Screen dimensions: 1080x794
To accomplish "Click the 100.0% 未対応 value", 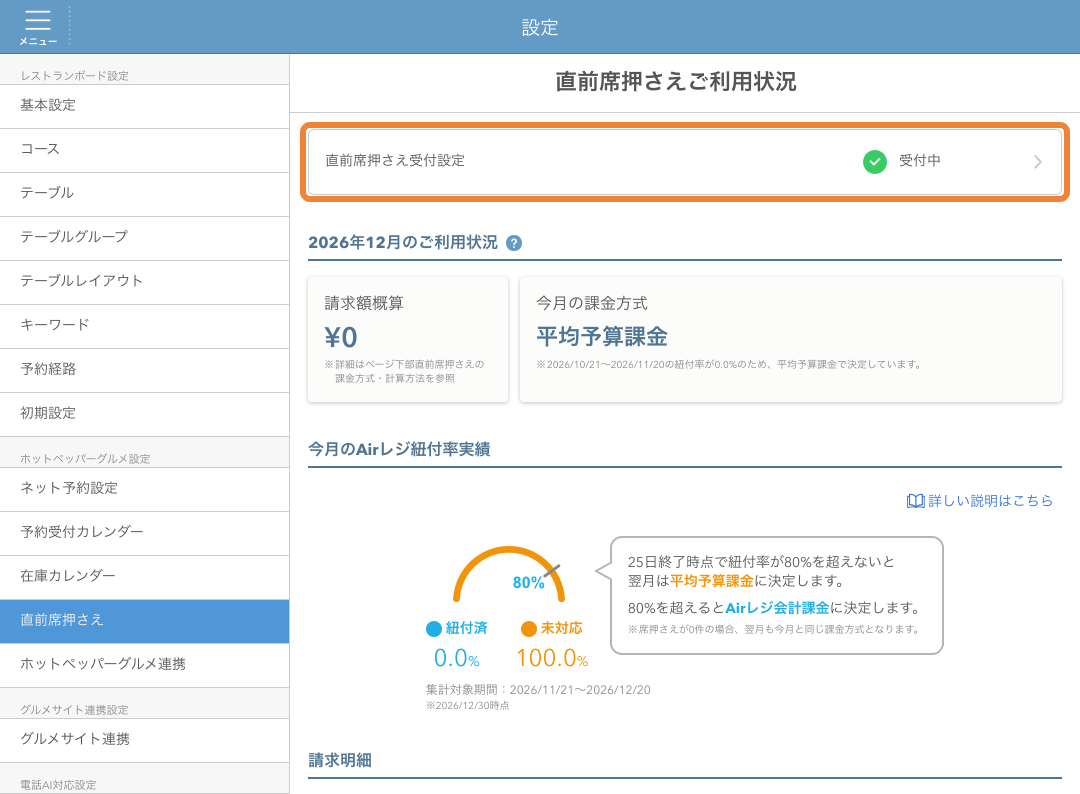I will tap(552, 658).
